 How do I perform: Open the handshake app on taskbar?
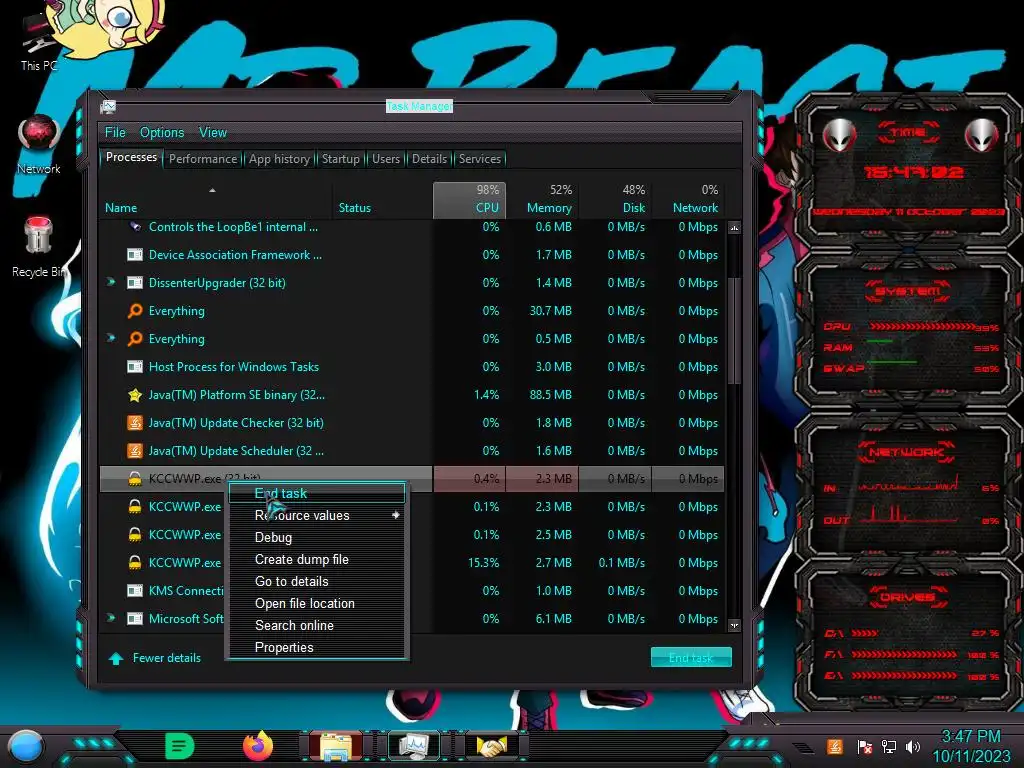(492, 746)
